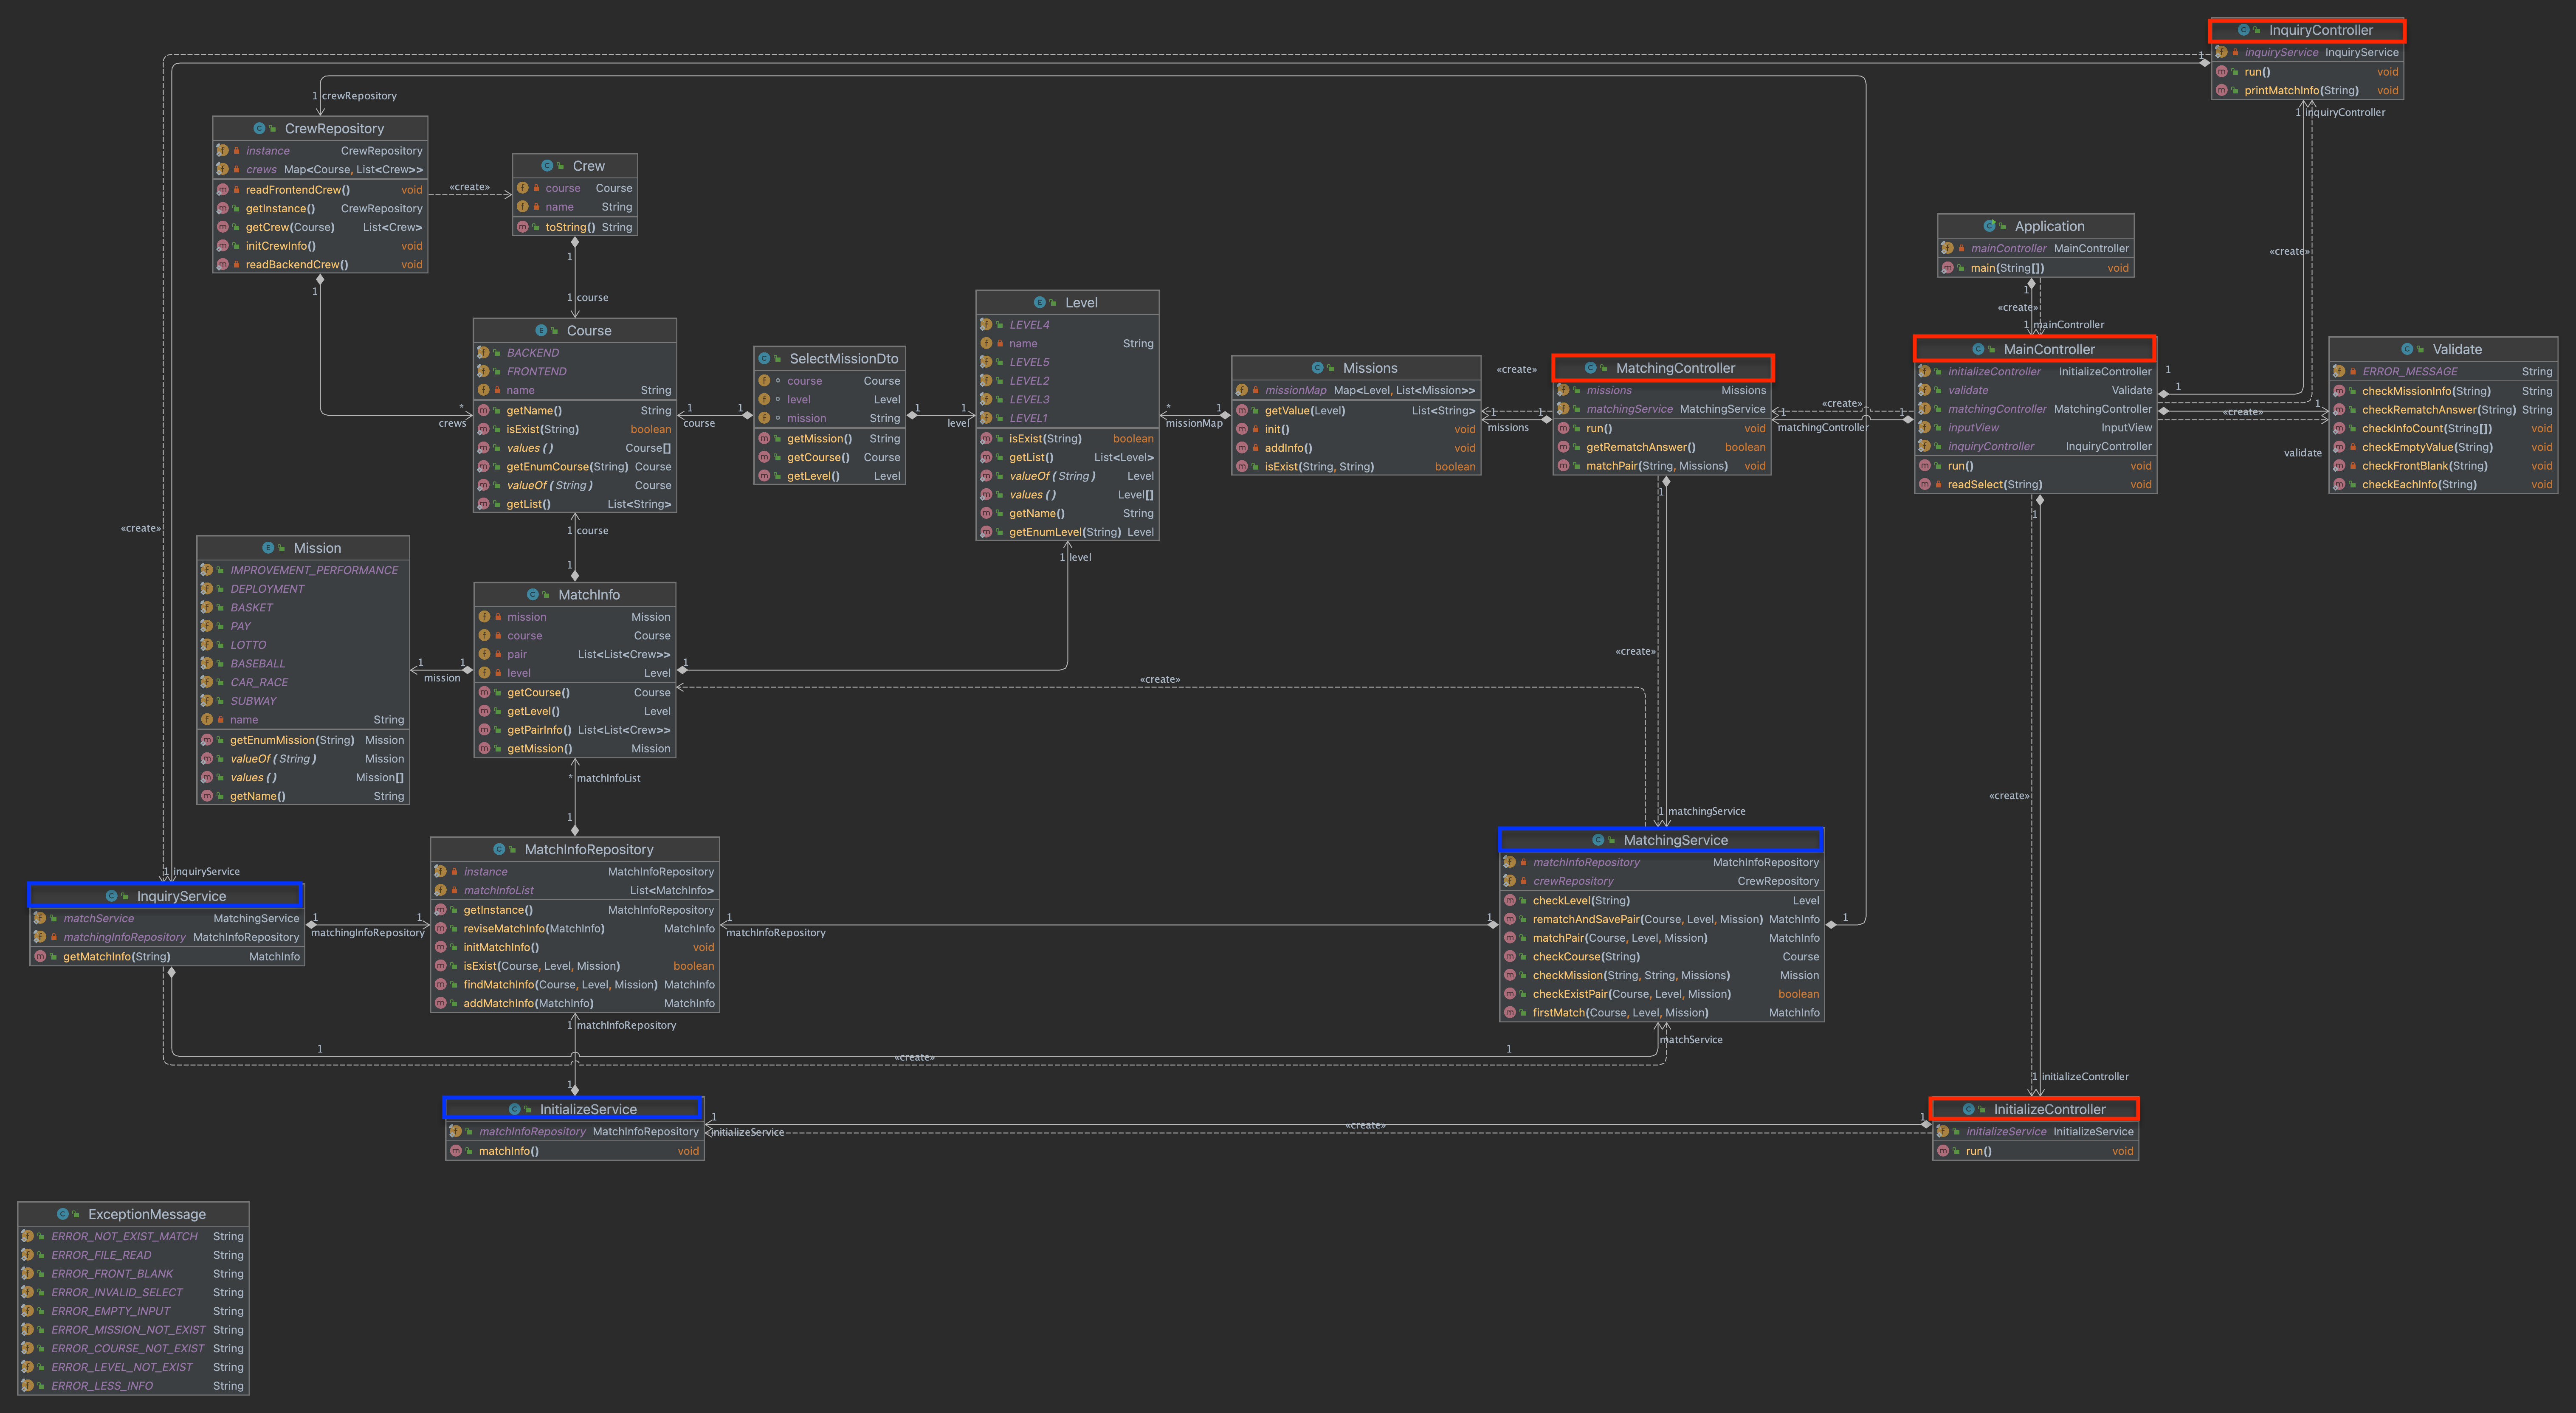Image resolution: width=2576 pixels, height=1413 pixels.
Task: Click the class icon next to Crew header
Action: click(x=547, y=166)
